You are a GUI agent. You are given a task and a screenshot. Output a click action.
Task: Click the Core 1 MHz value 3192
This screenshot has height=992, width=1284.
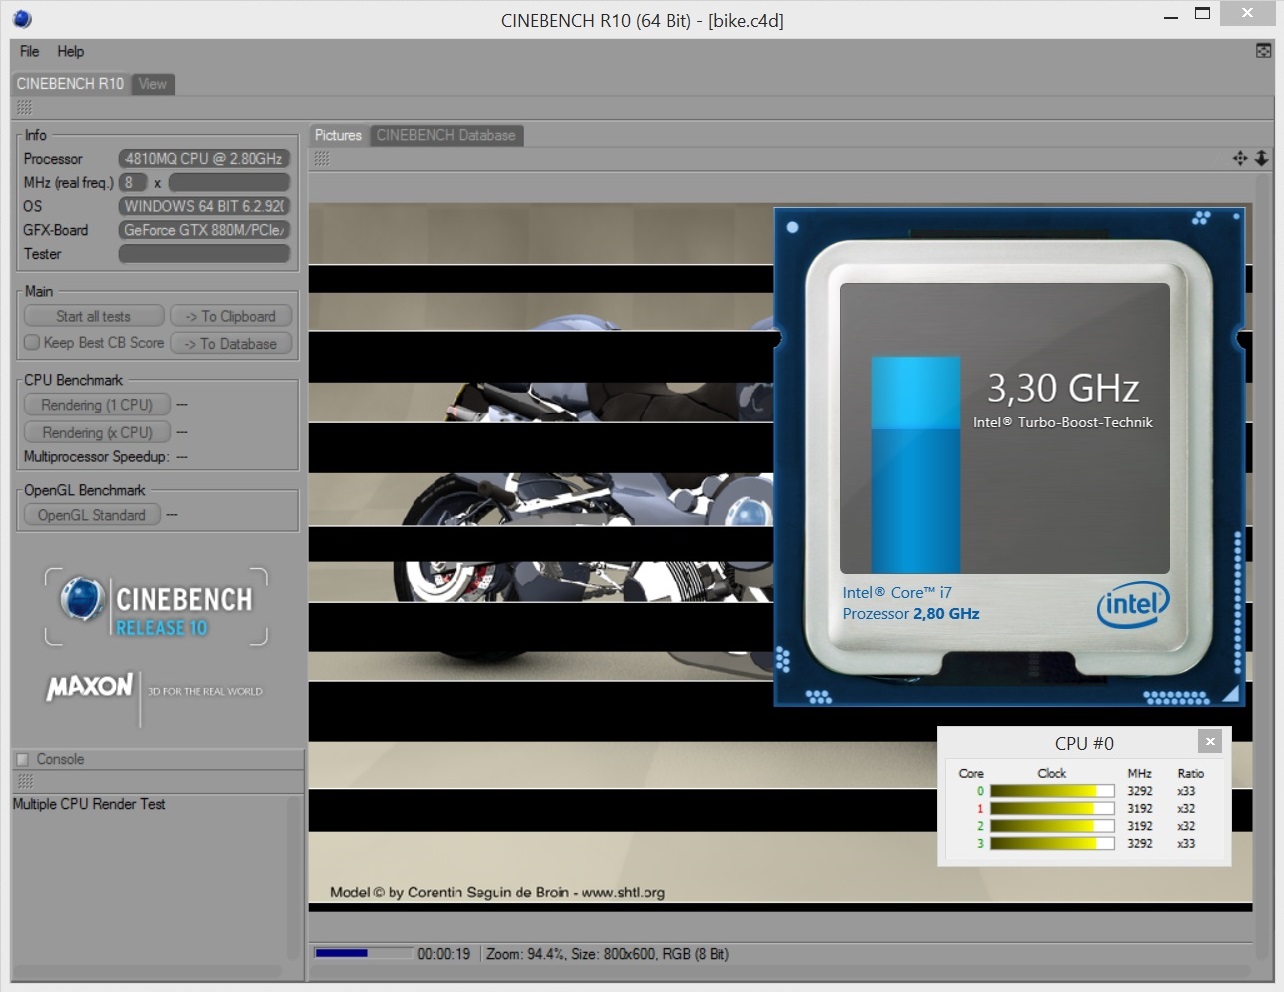(x=1140, y=809)
